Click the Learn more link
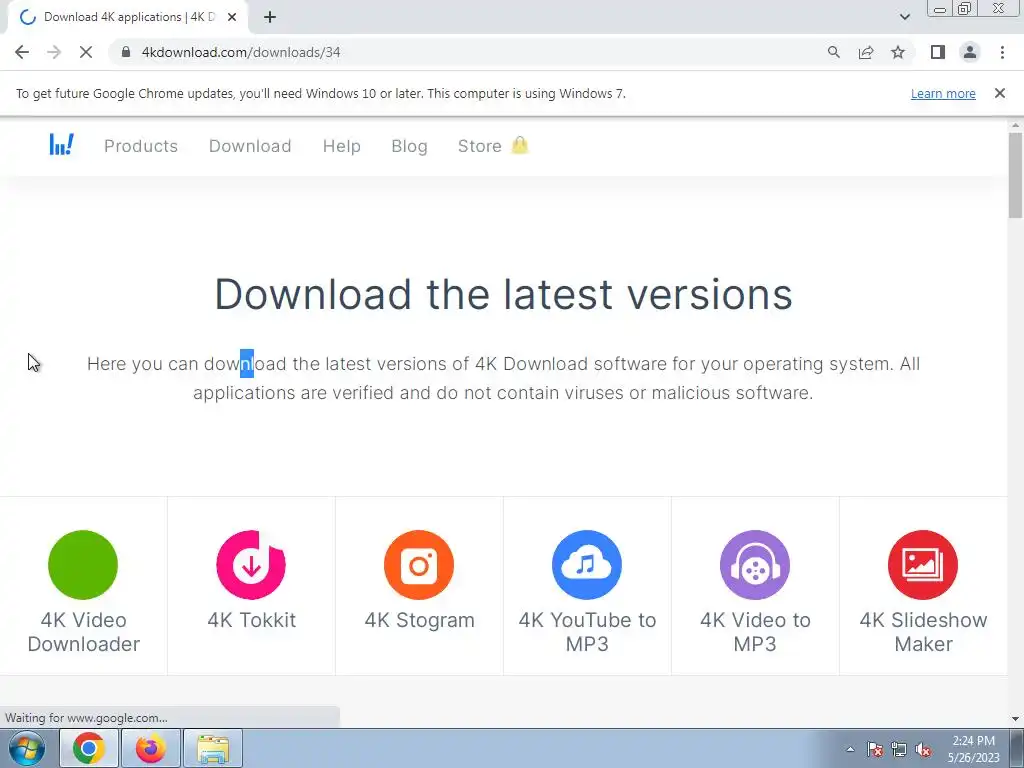 [943, 93]
